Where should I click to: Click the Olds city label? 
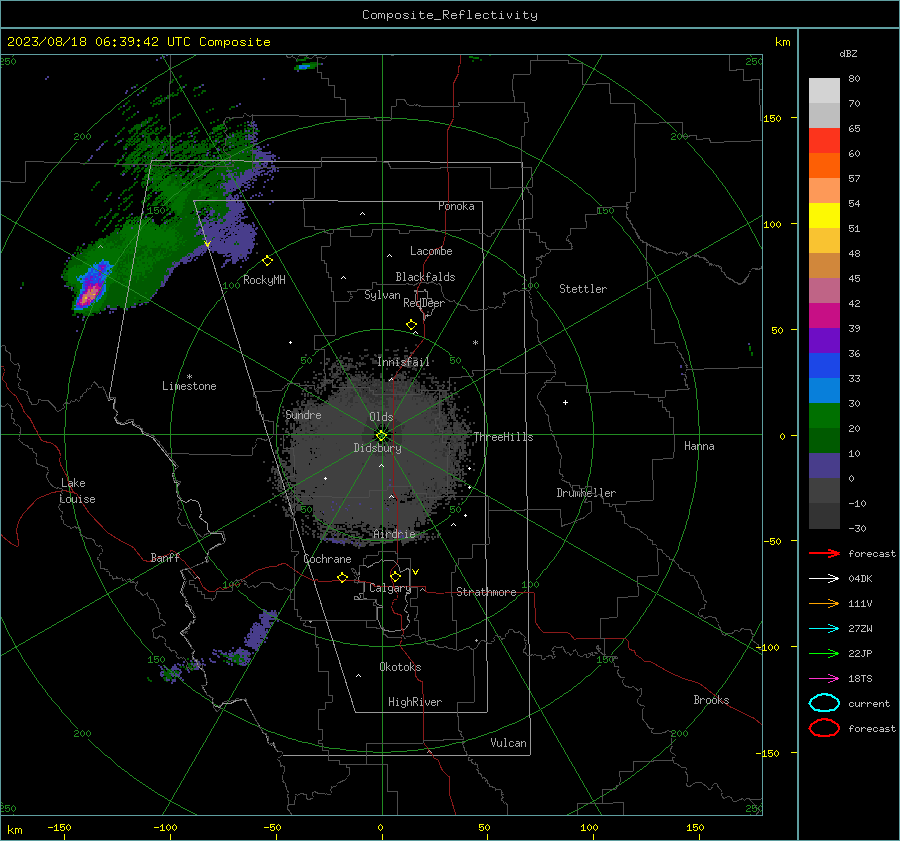coord(381,417)
